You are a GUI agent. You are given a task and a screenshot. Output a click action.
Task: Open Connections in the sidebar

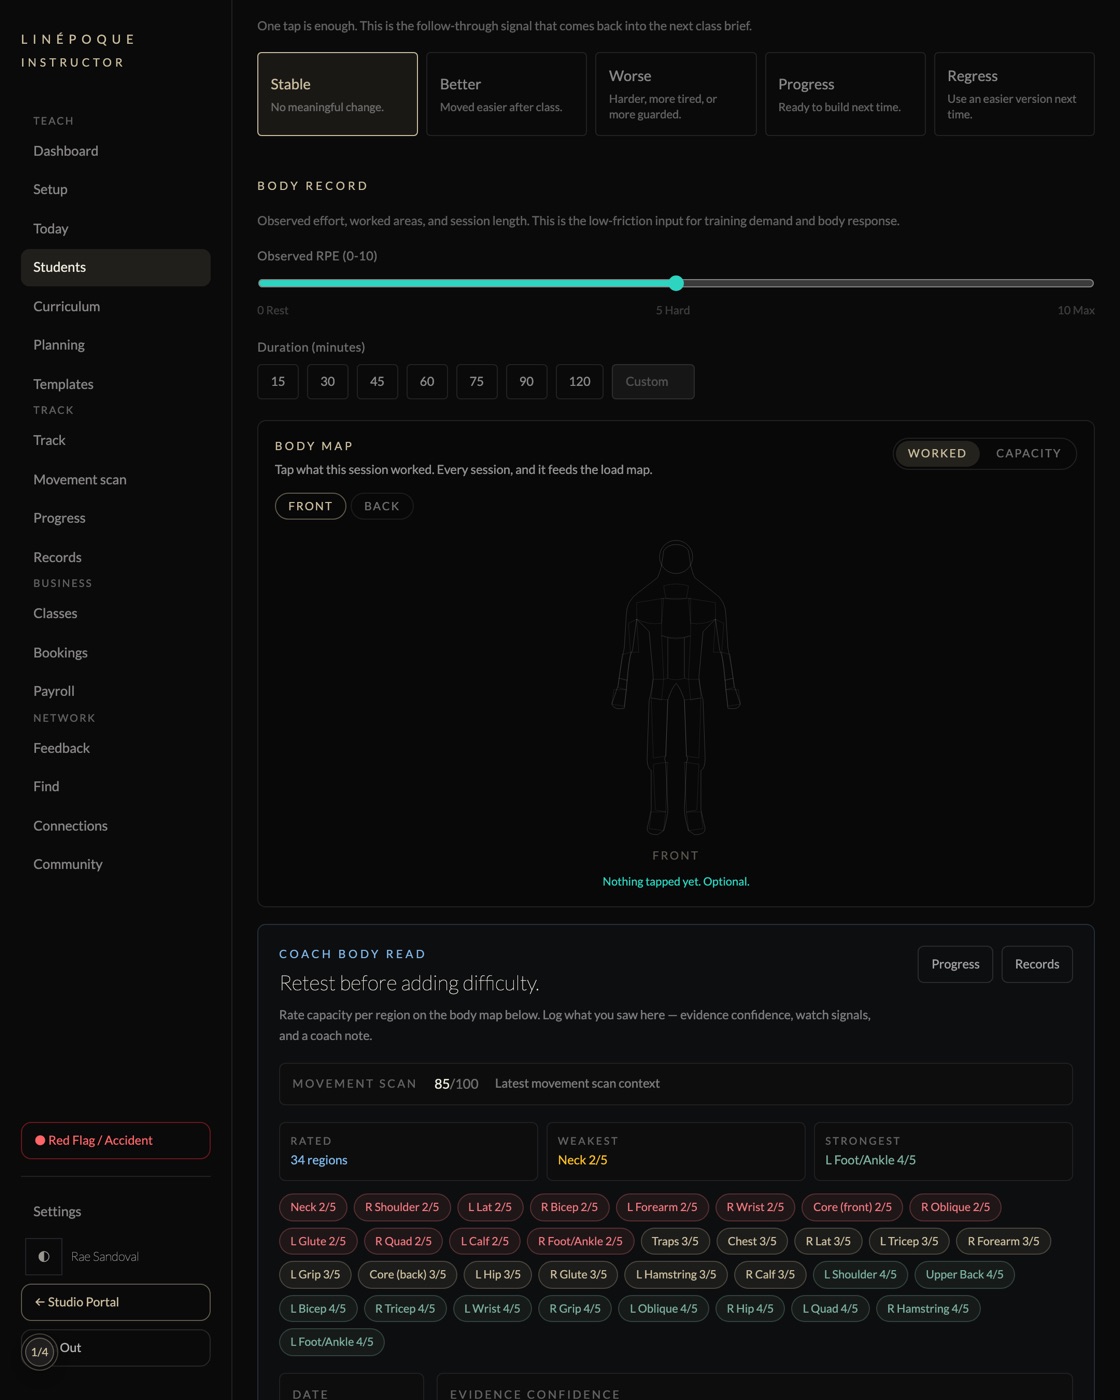pyautogui.click(x=116, y=825)
